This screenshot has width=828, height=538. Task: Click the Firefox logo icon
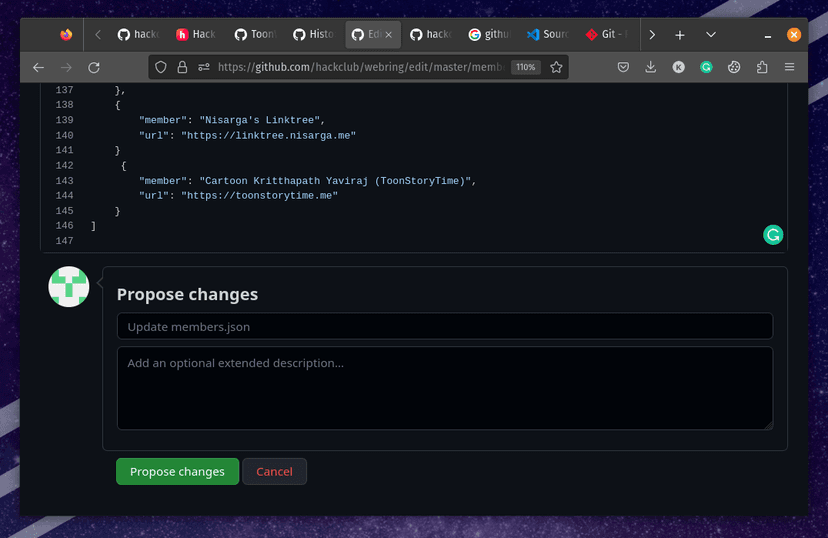pyautogui.click(x=66, y=34)
